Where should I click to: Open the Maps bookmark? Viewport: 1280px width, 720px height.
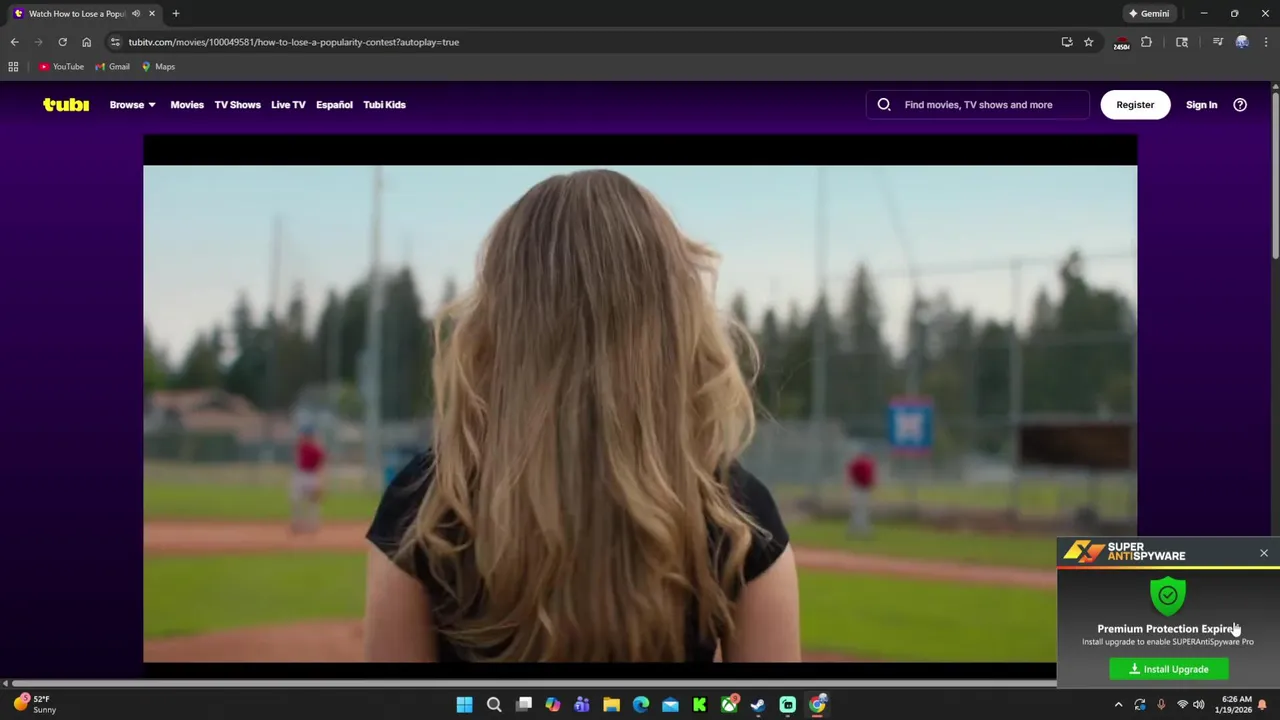point(158,67)
